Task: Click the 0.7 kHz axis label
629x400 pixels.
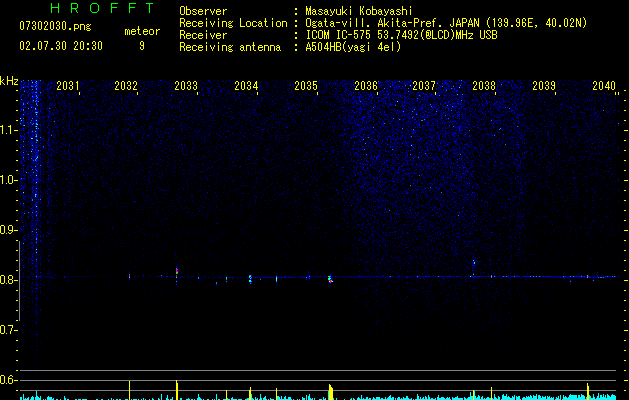Action: pos(8,330)
